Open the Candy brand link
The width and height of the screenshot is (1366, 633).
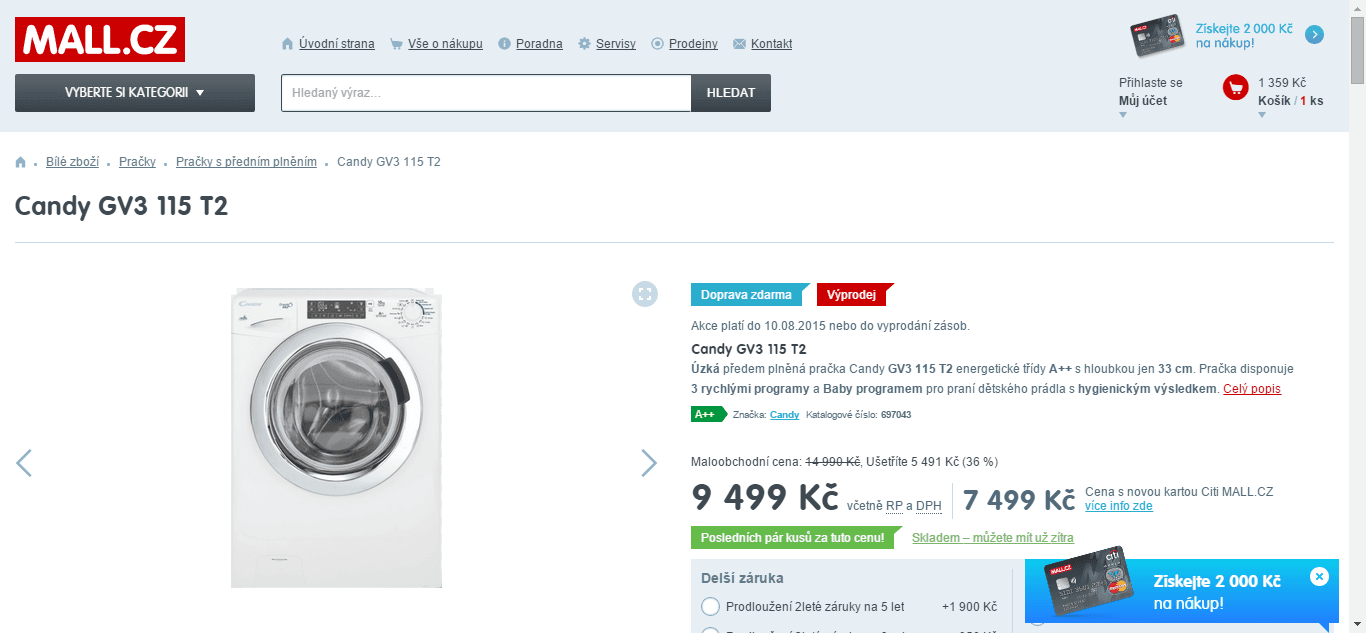click(x=784, y=415)
